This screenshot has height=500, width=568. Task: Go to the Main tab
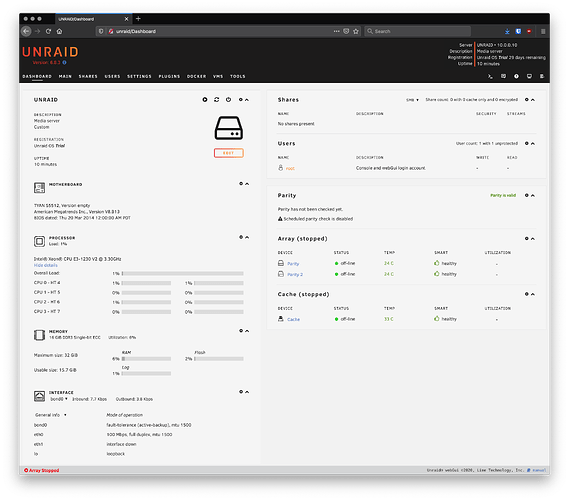[x=65, y=76]
